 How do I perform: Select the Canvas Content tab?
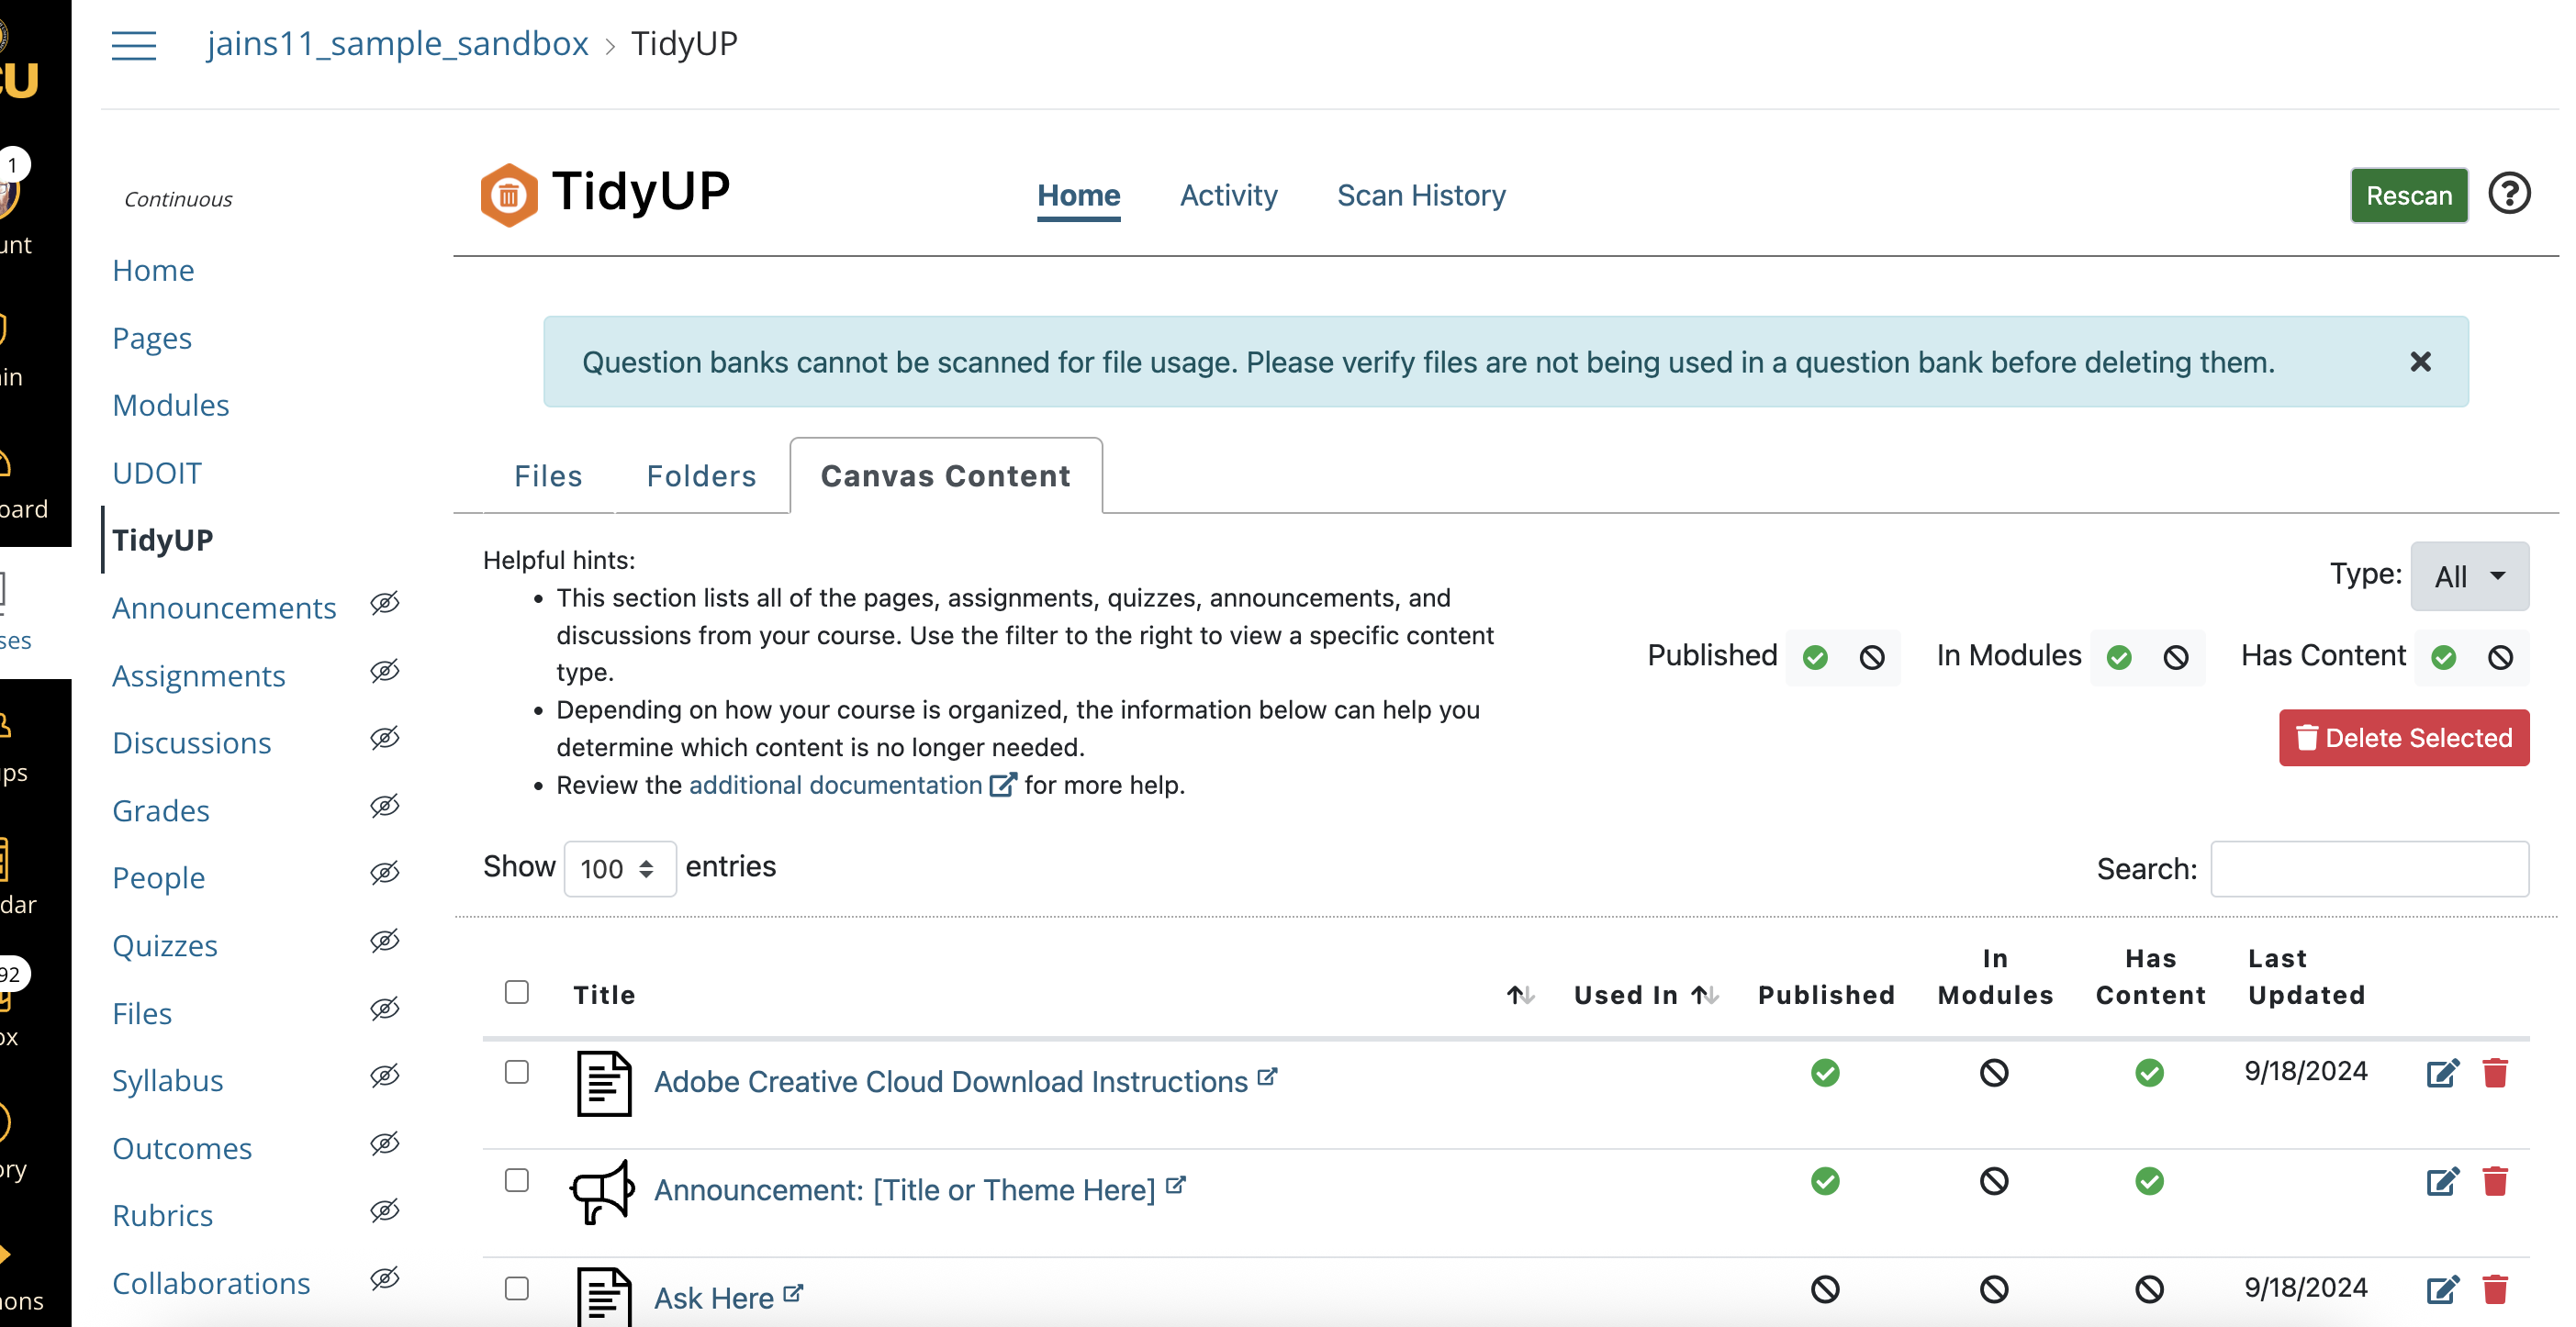tap(946, 476)
